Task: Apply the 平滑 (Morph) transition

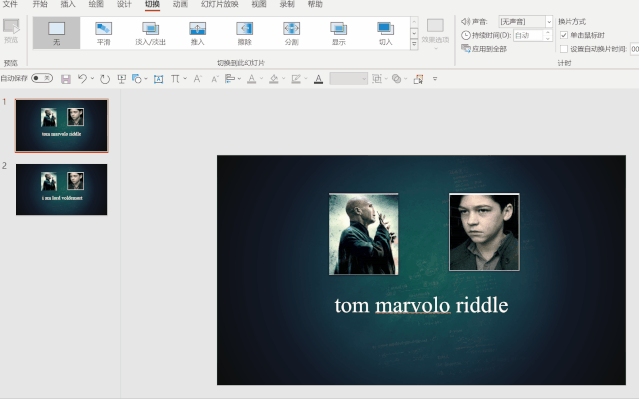Action: tap(104, 33)
